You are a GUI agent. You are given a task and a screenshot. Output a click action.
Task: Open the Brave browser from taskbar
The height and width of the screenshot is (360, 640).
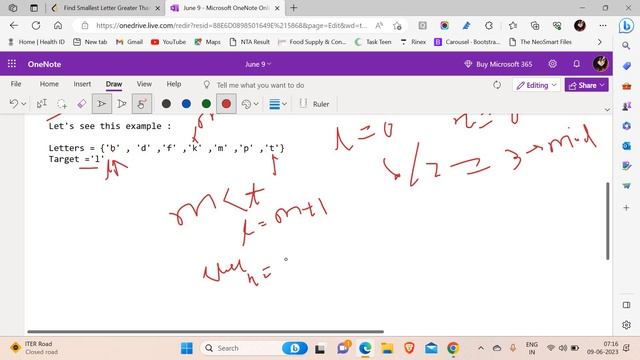(x=409, y=348)
